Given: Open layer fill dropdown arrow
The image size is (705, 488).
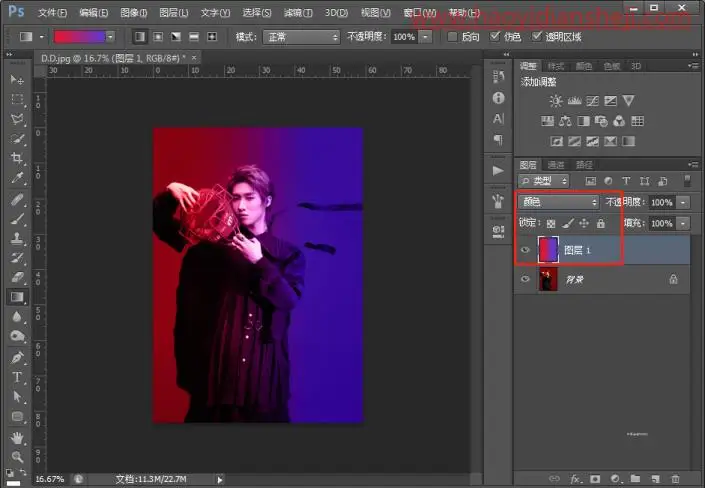Looking at the screenshot, I should click(x=683, y=223).
